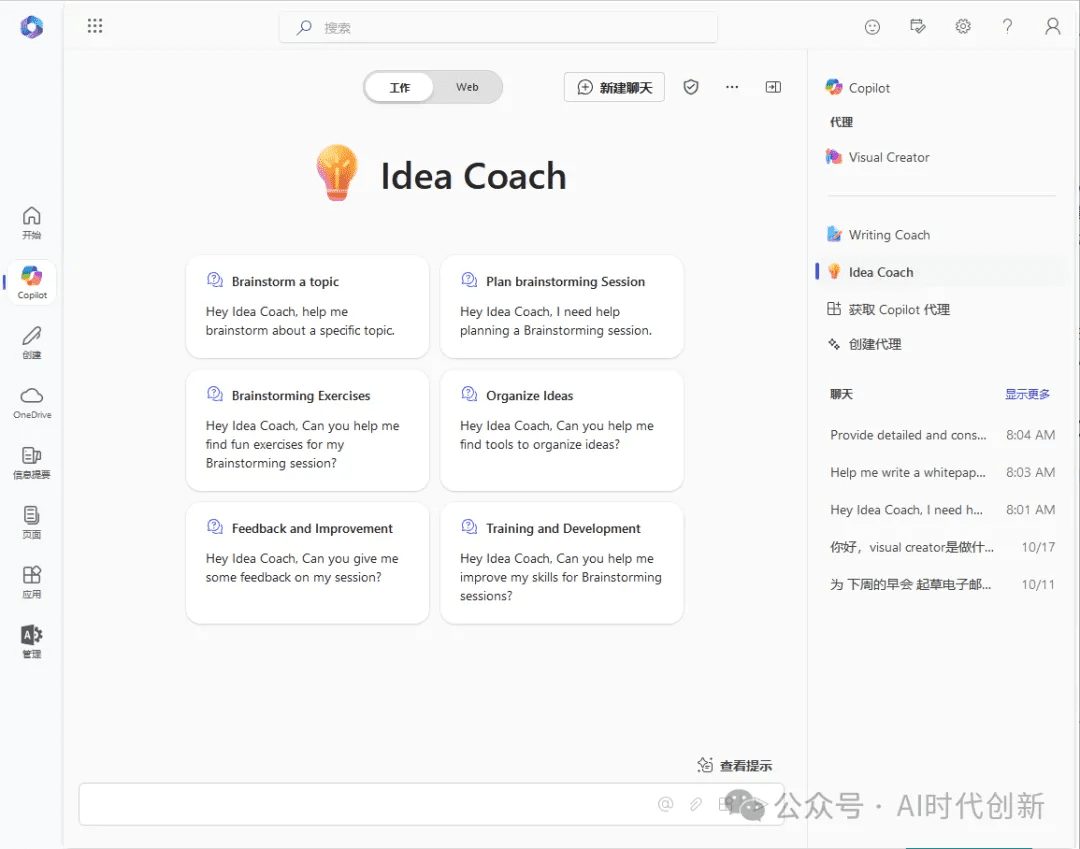Select Copilot in left sidebar

32,282
